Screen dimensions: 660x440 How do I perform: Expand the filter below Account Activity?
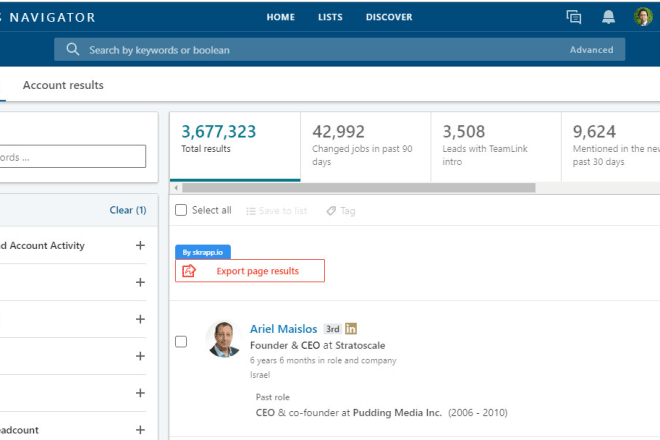(x=140, y=282)
